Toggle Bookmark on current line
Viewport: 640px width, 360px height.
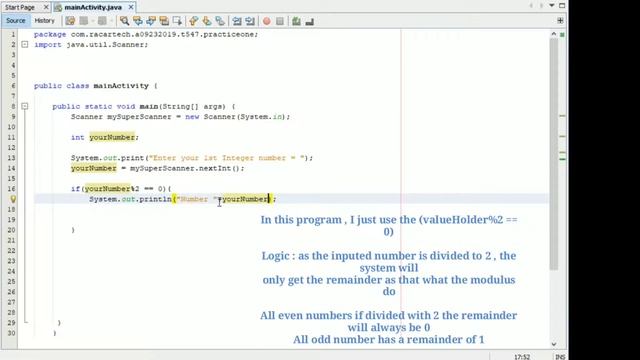coord(220,21)
